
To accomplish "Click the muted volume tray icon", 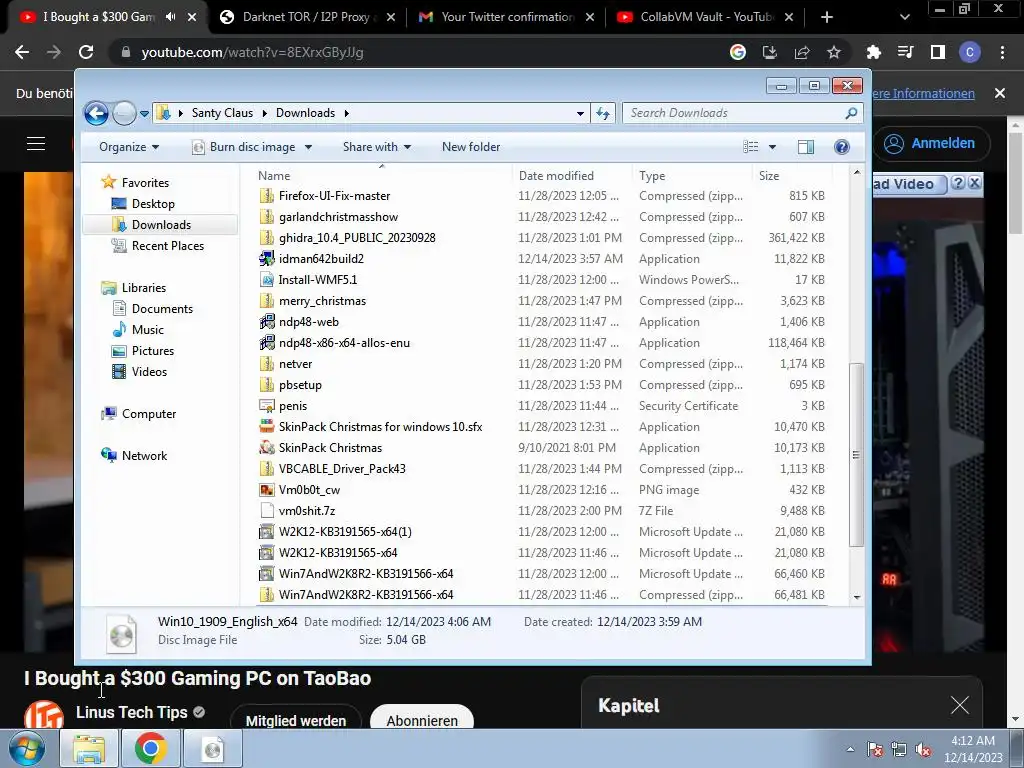I will (923, 749).
